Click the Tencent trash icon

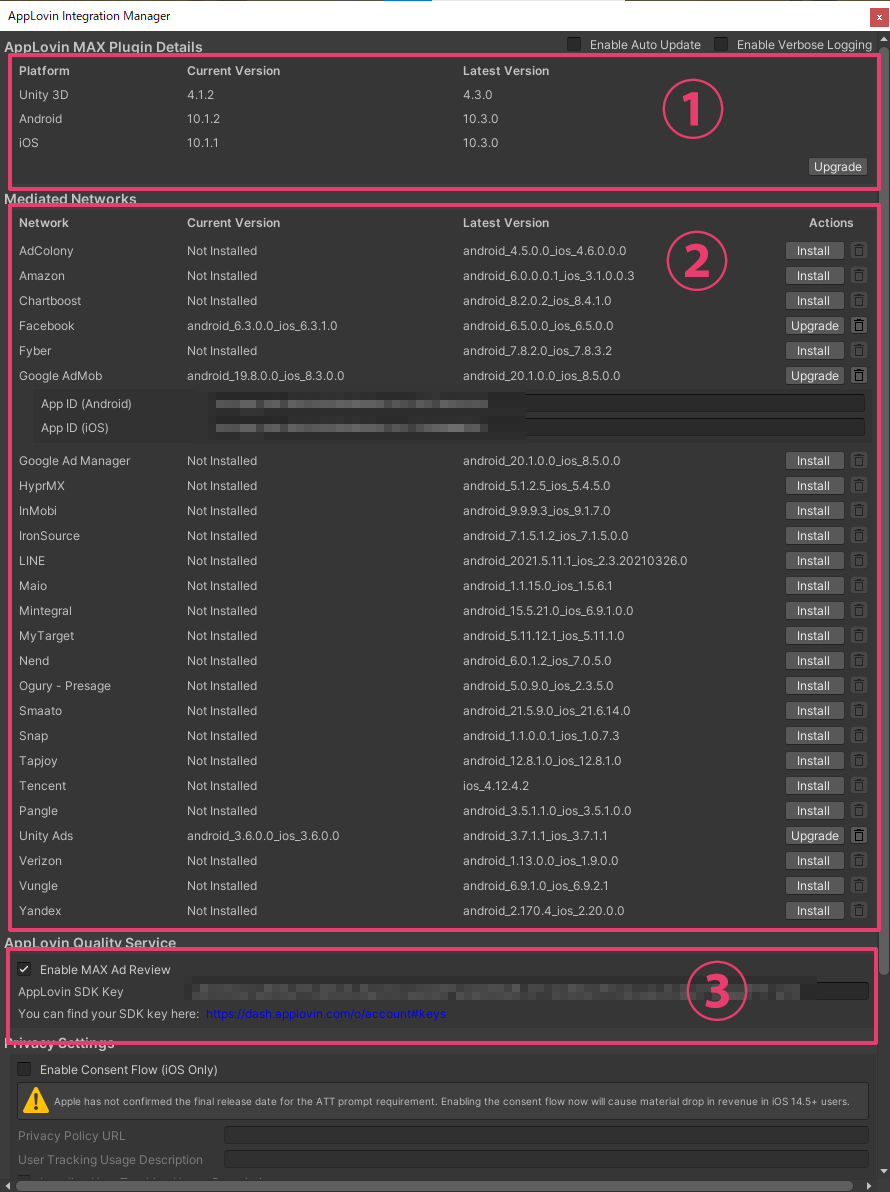click(x=858, y=786)
